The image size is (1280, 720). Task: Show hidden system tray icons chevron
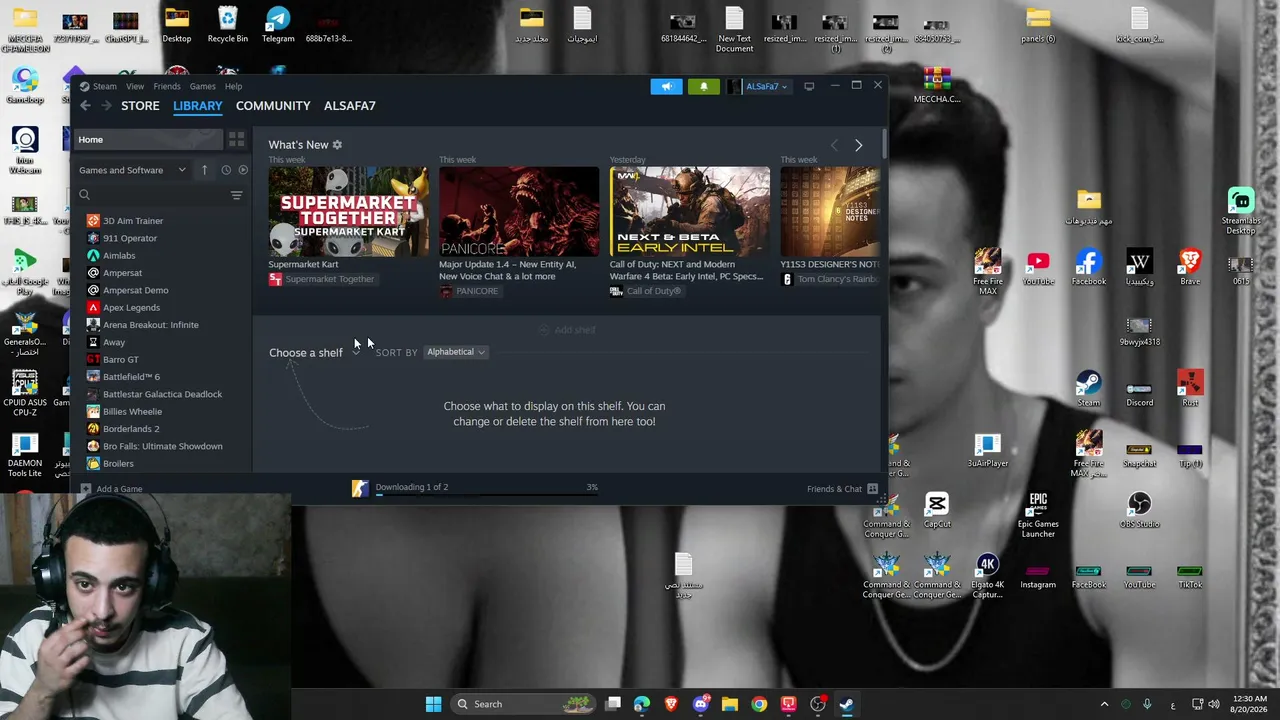[1104, 704]
